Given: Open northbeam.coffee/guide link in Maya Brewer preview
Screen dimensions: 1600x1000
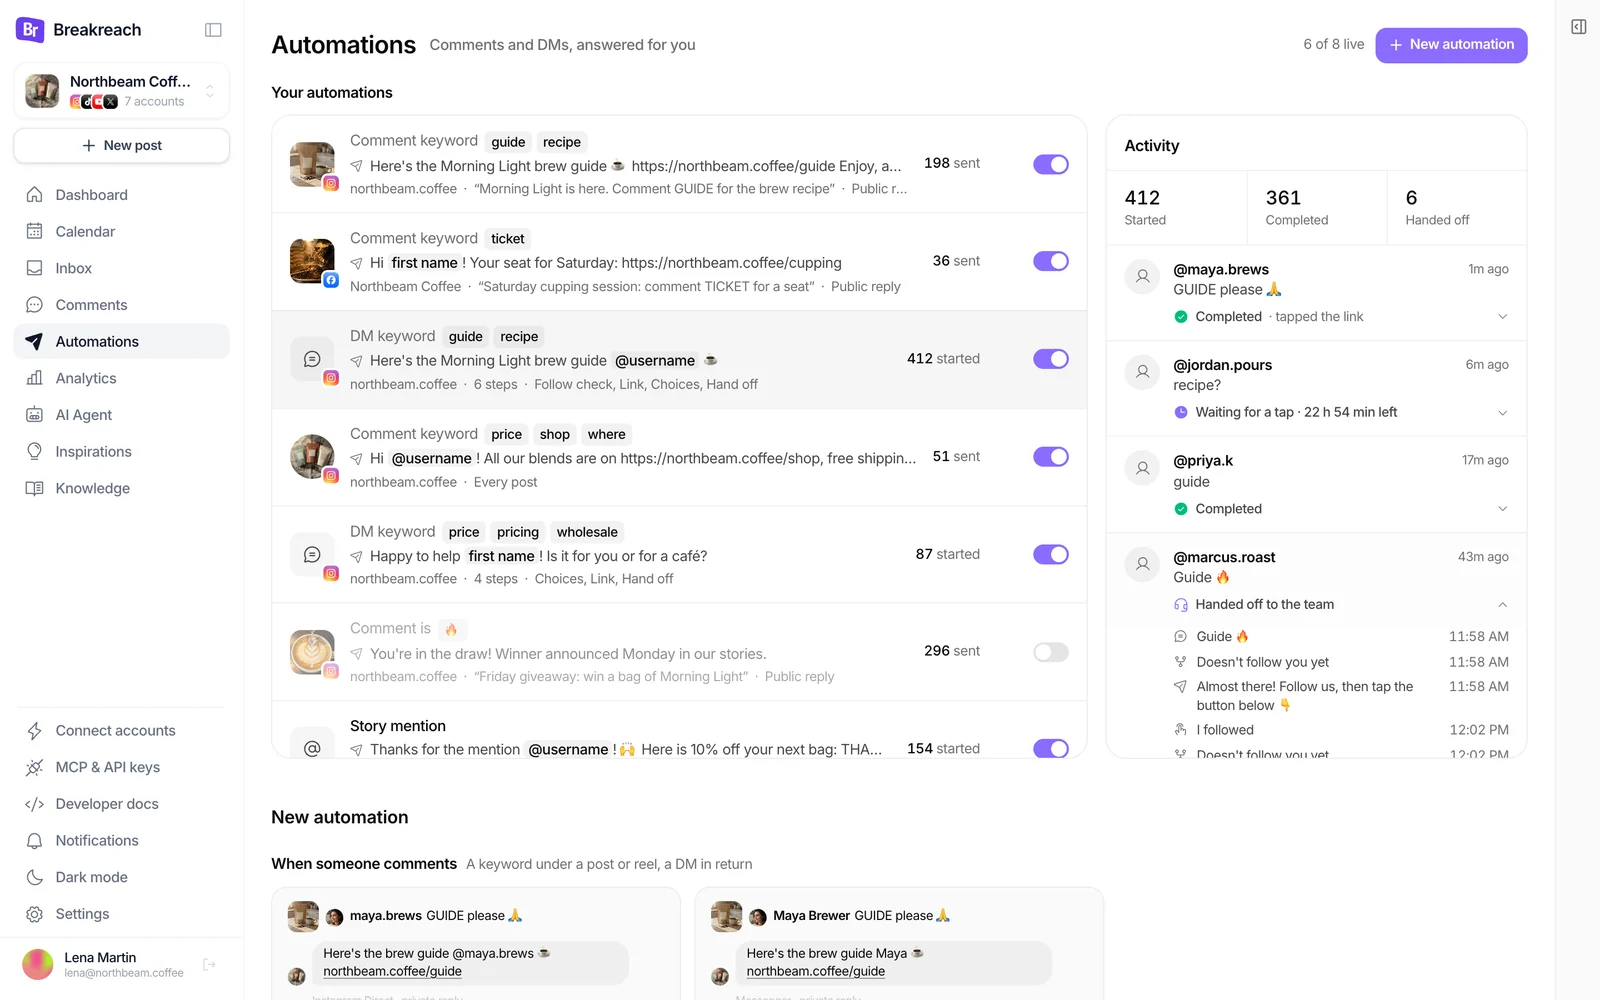Looking at the screenshot, I should click(815, 971).
